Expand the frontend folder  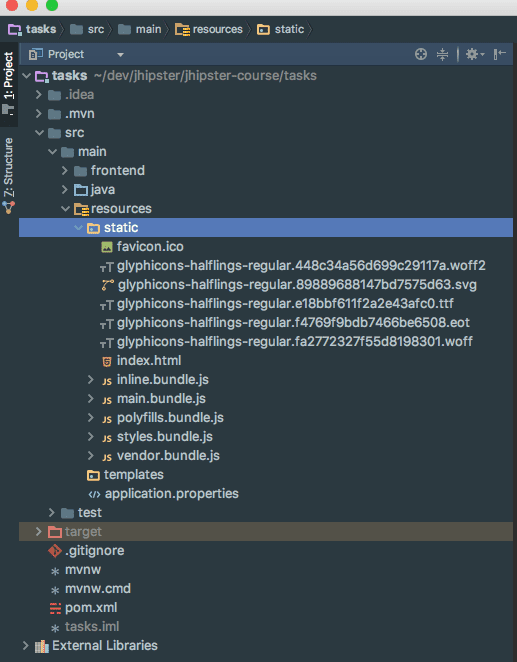click(x=65, y=171)
